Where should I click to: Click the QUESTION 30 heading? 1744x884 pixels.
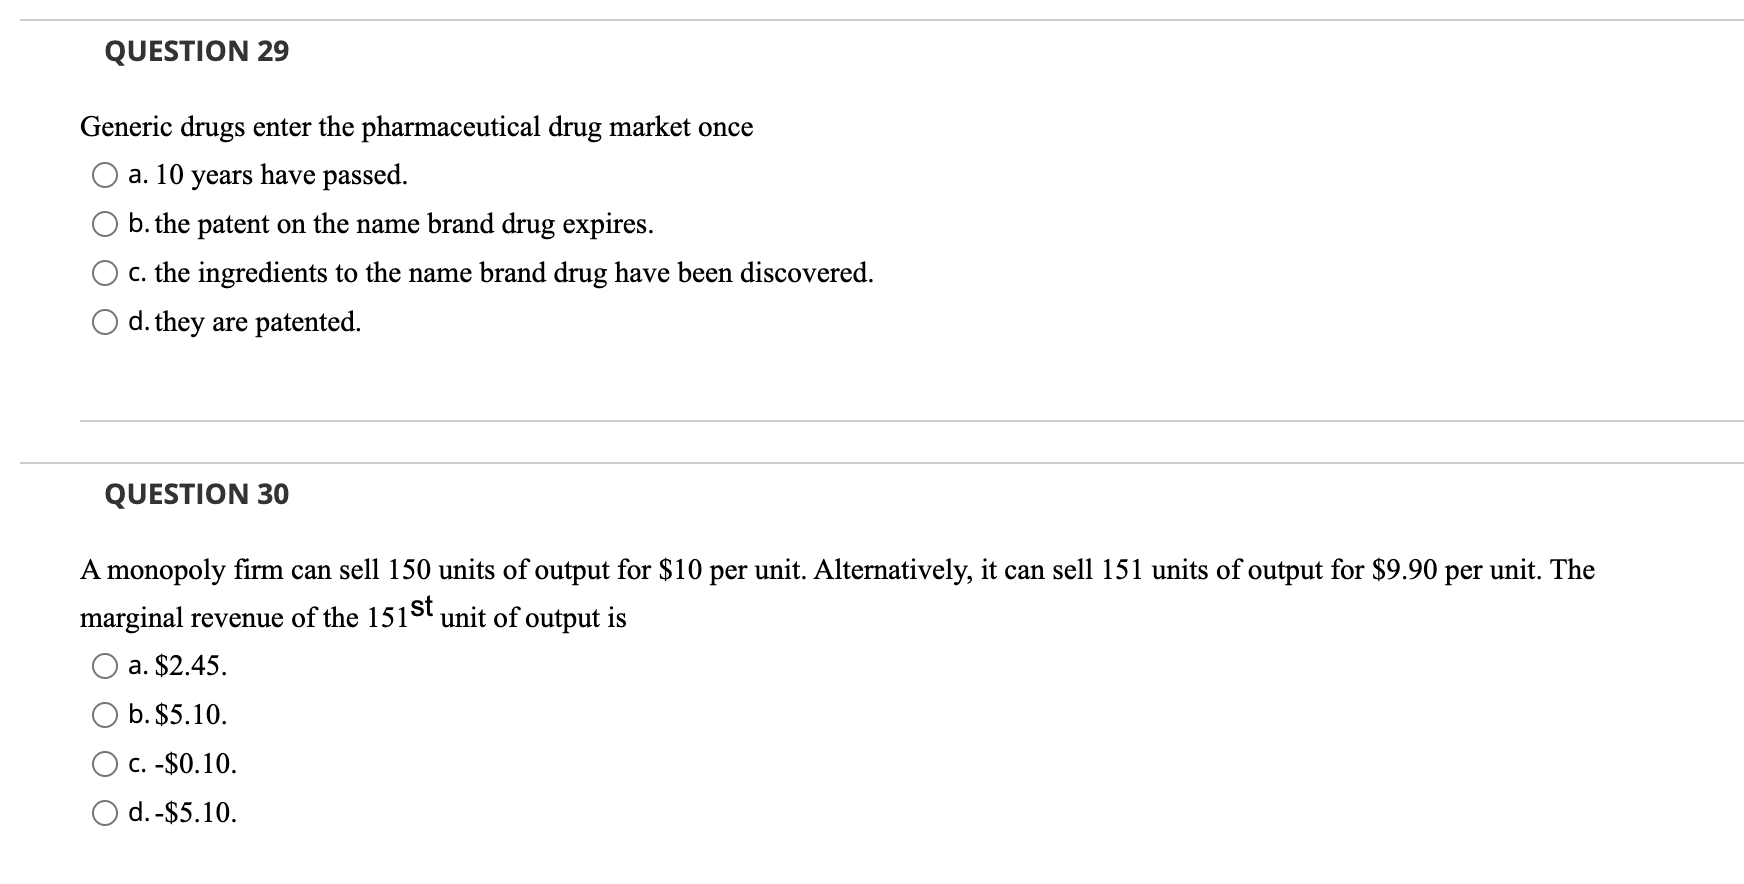coord(196,493)
